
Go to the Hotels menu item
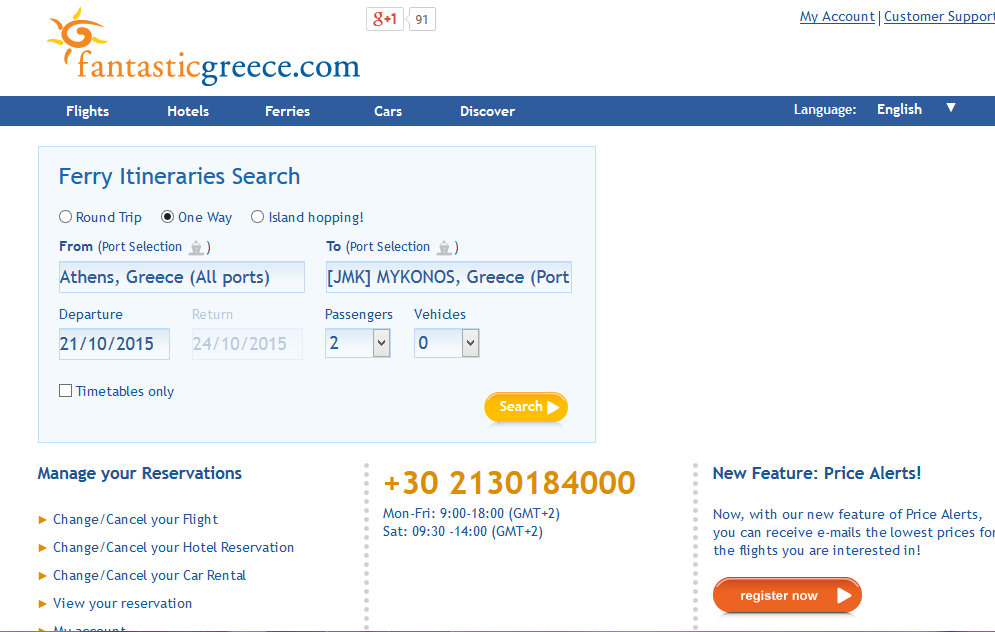click(188, 111)
